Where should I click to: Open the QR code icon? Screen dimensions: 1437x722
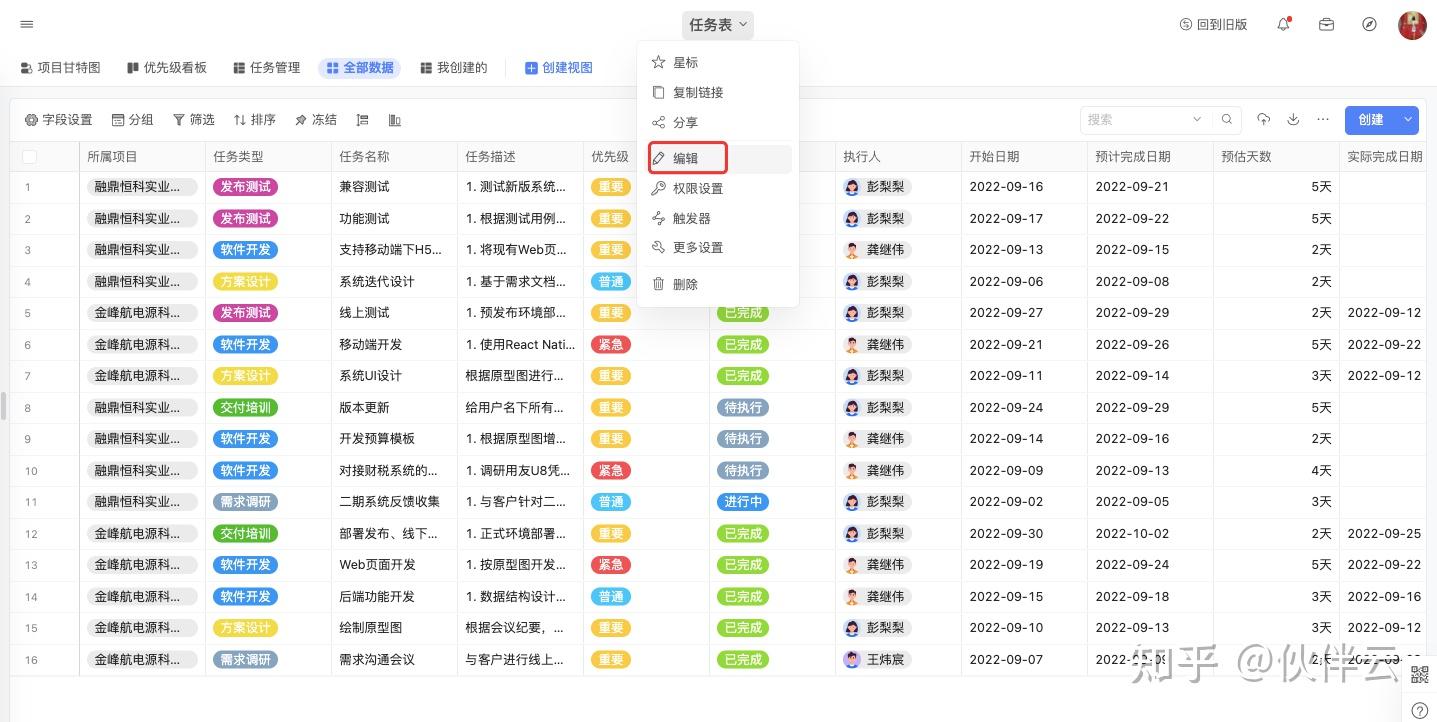[1420, 675]
